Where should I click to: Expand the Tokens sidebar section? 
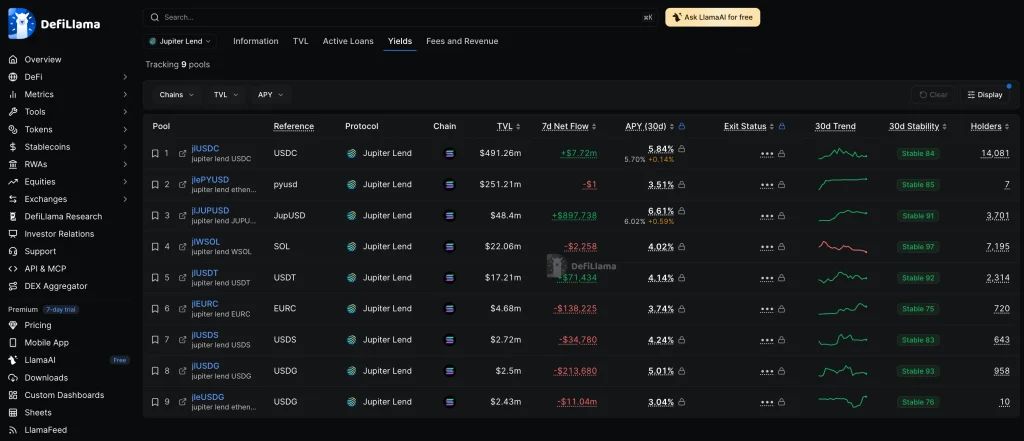tap(125, 129)
